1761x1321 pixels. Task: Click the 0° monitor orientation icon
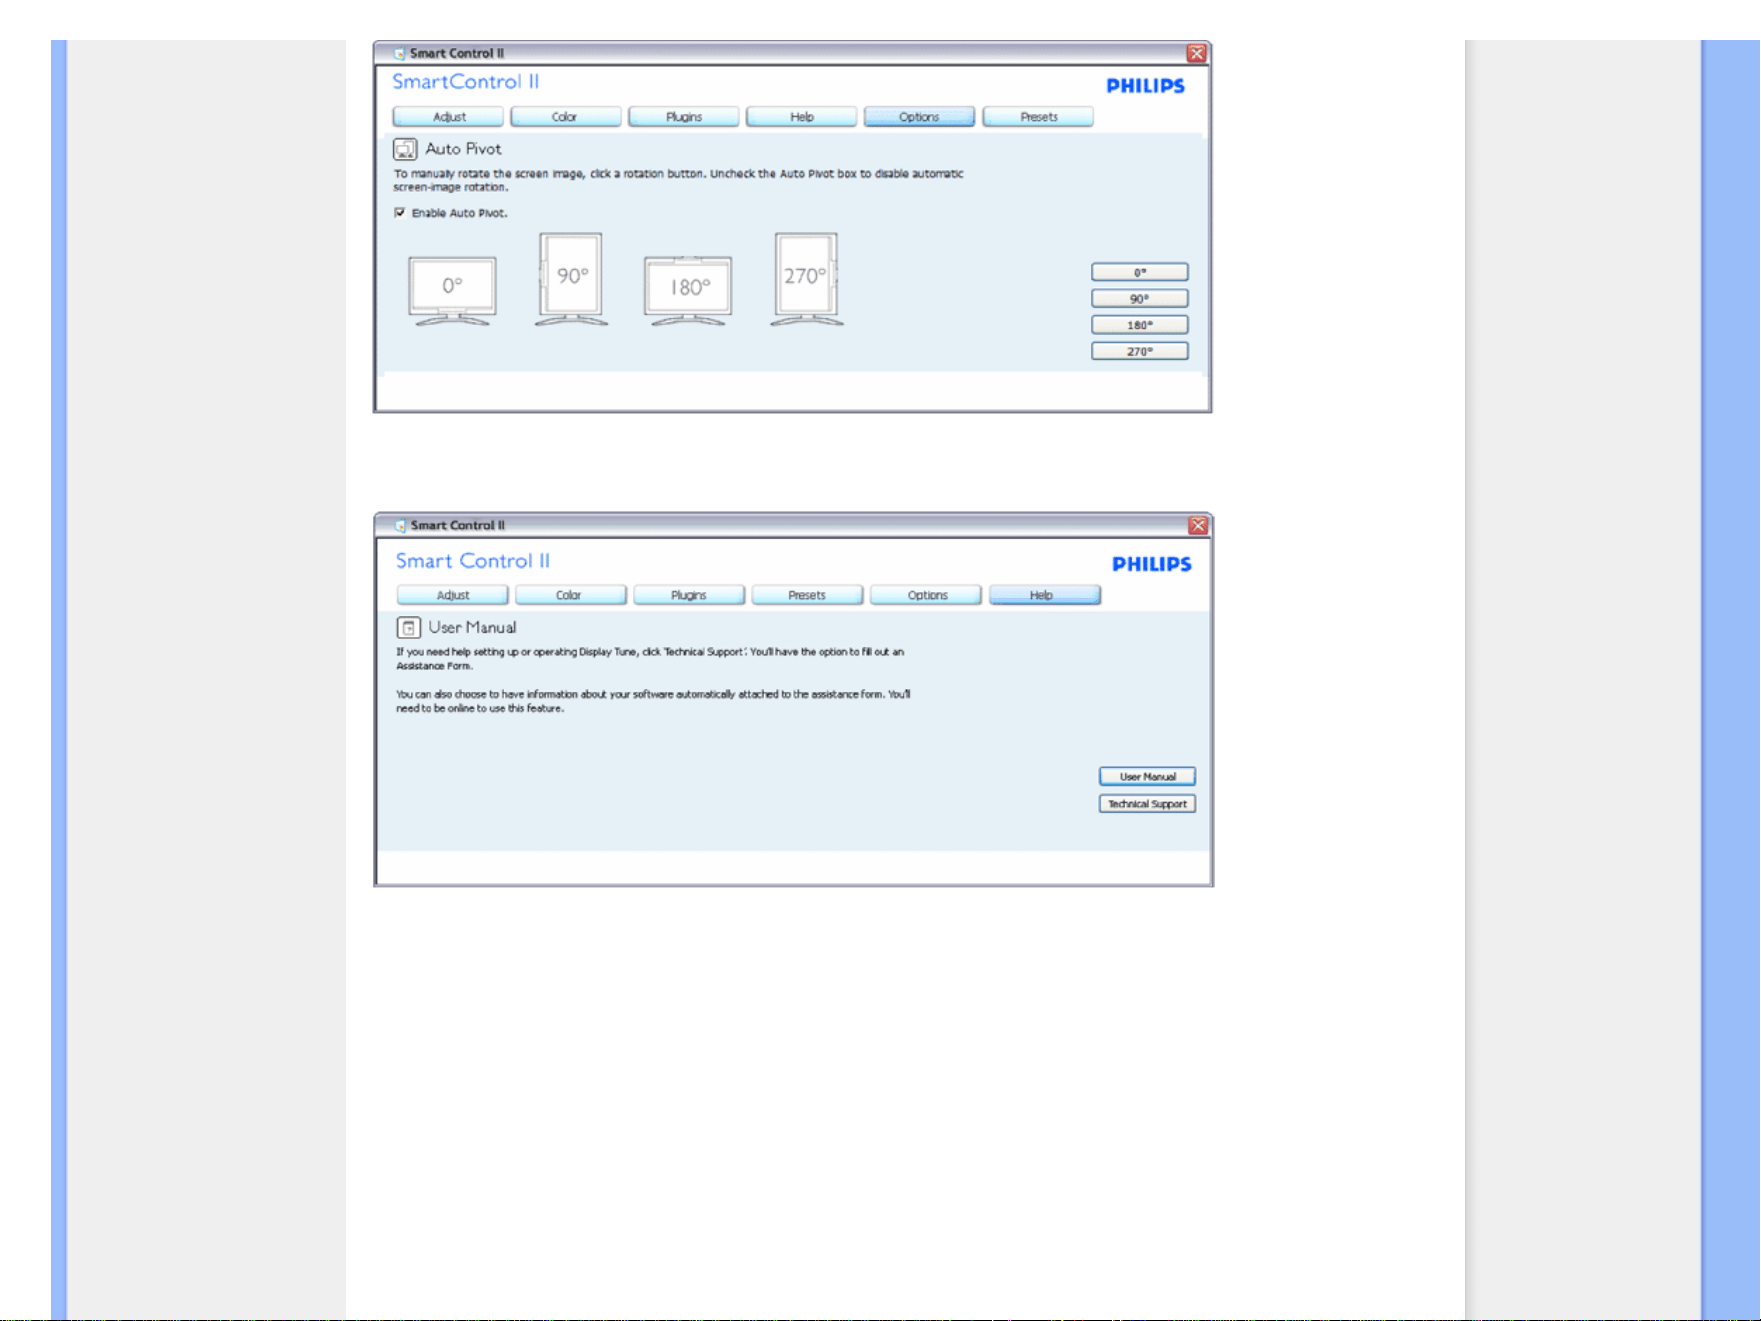pos(452,291)
